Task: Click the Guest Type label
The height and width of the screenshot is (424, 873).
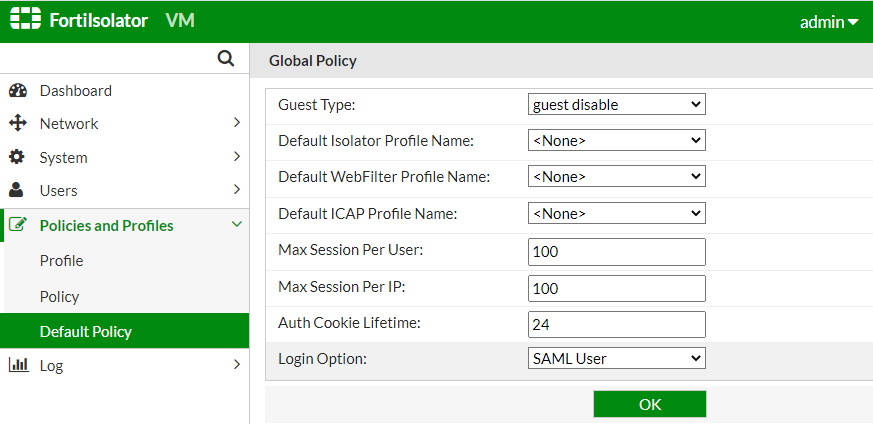Action: tap(316, 105)
